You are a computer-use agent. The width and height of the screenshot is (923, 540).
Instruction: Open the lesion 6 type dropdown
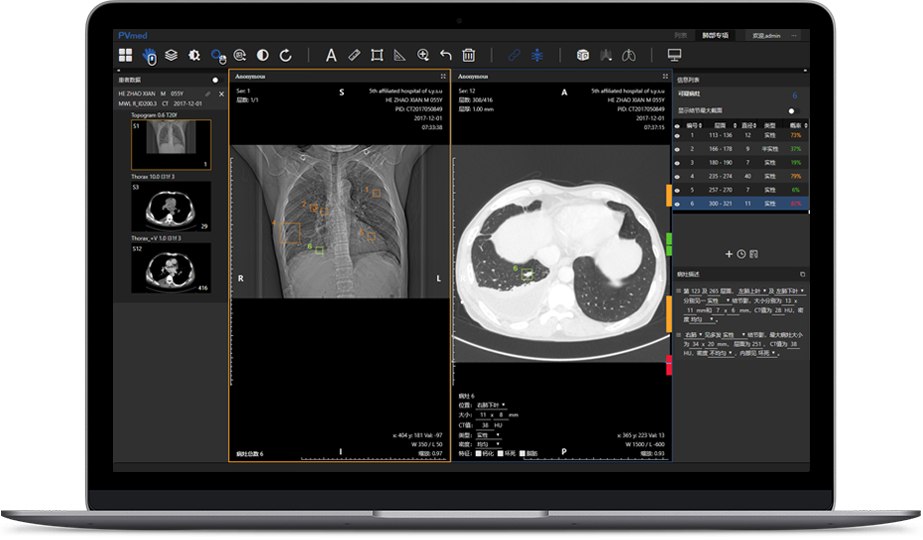(x=488, y=435)
